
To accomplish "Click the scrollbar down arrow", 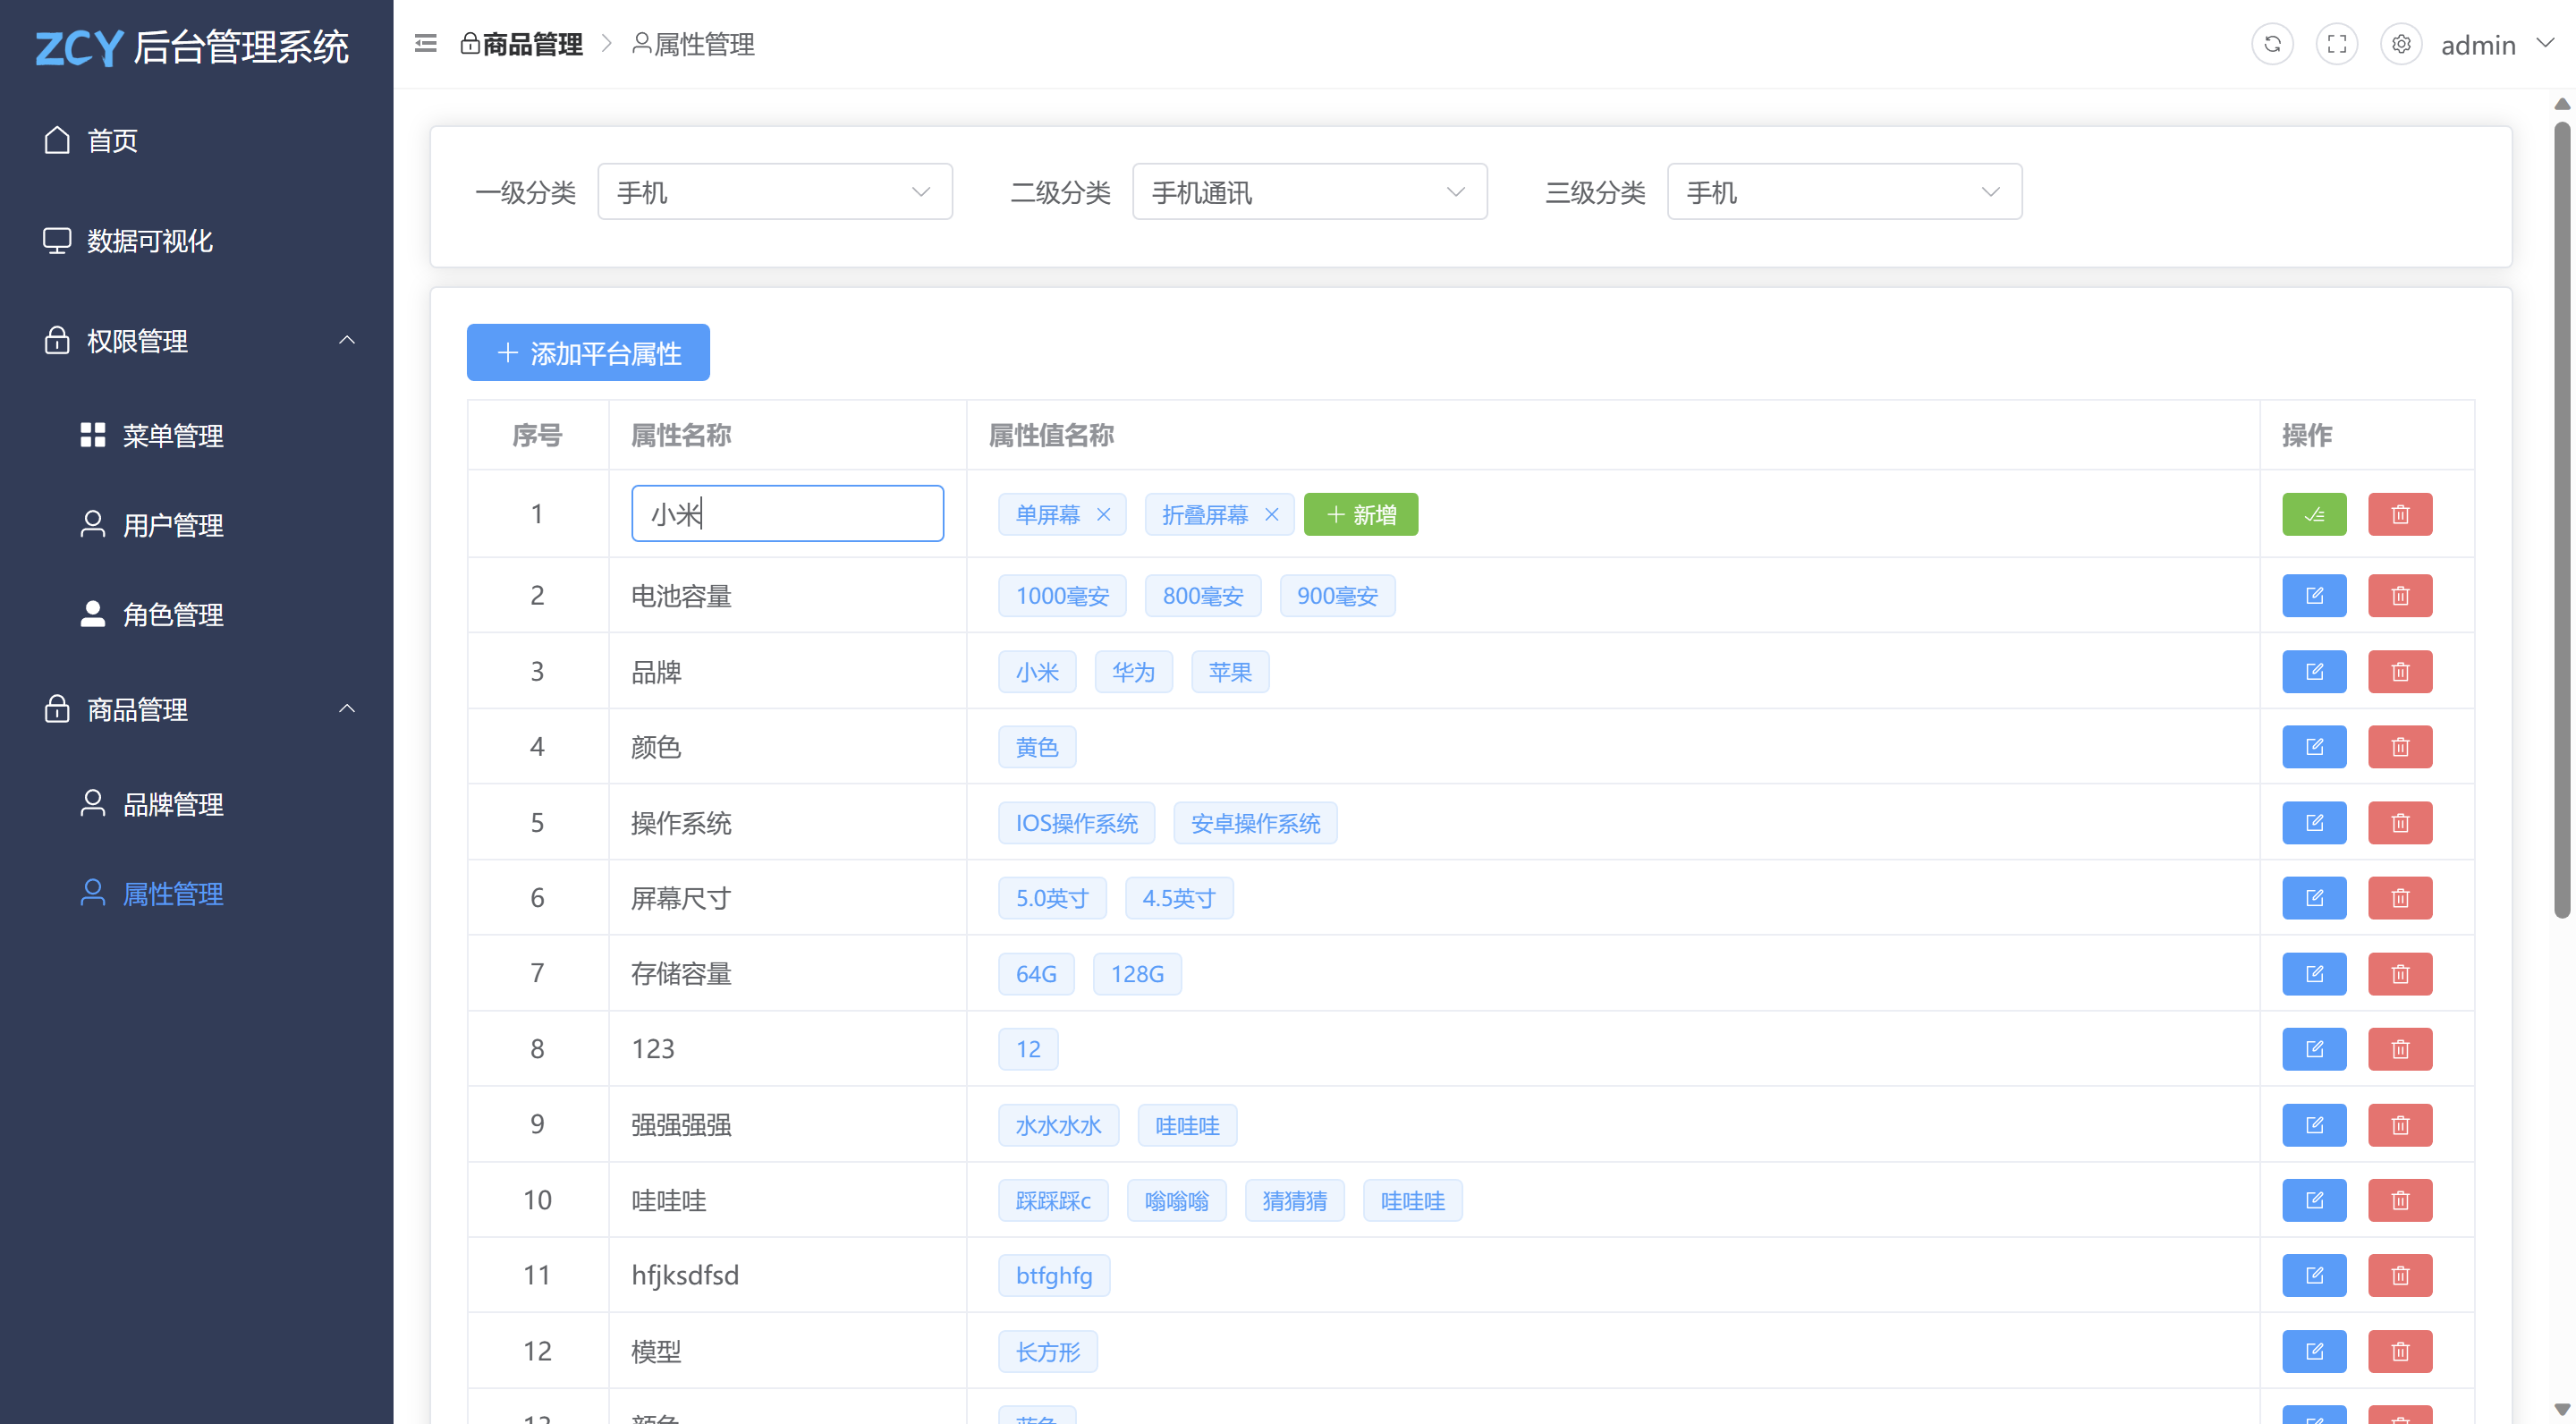I will pyautogui.click(x=2561, y=1410).
